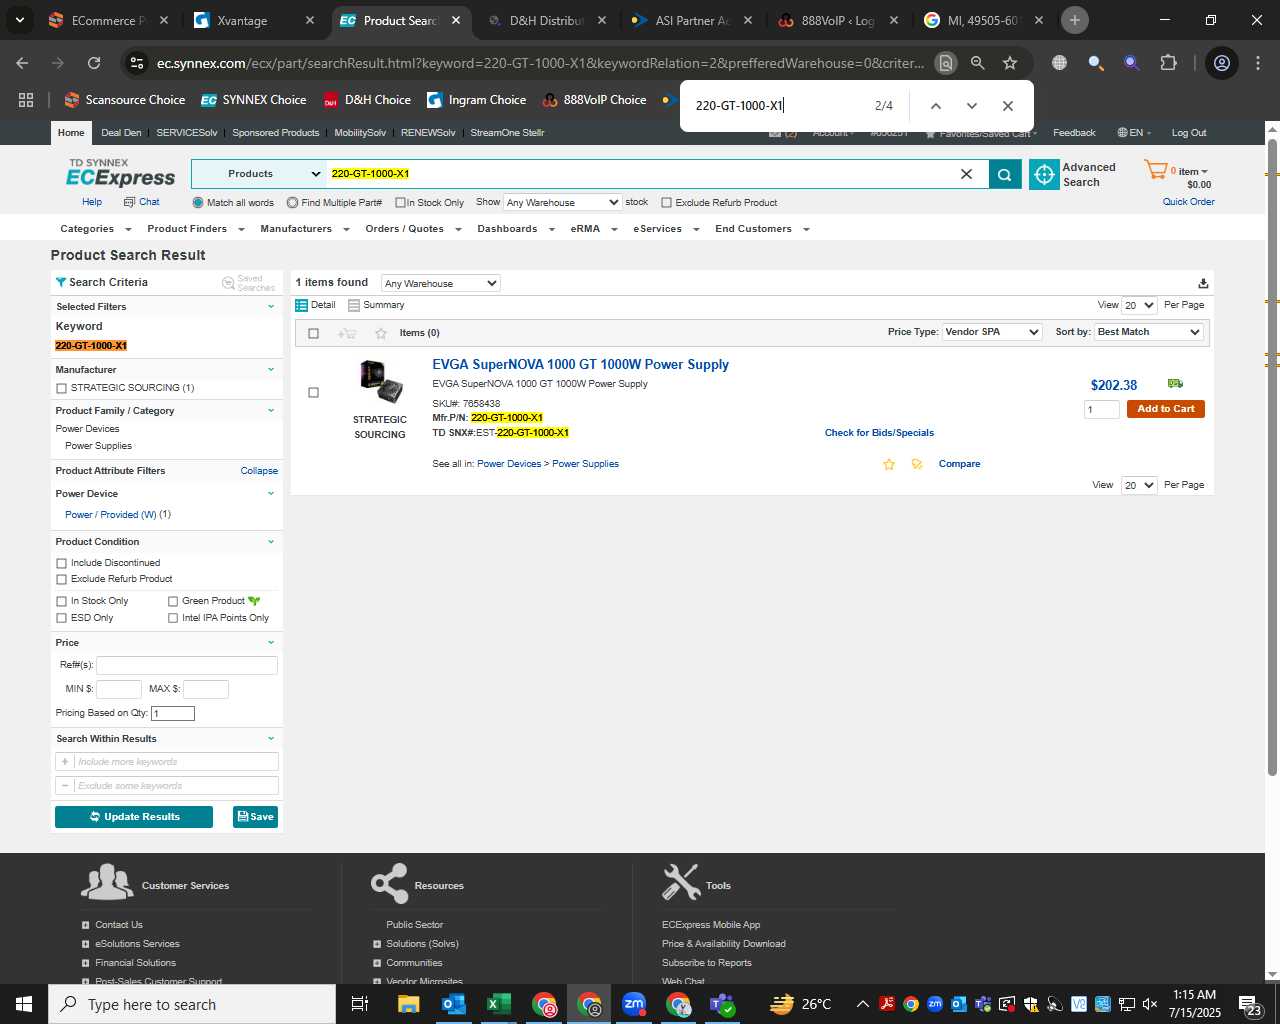Switch to Summary view tab

[376, 305]
